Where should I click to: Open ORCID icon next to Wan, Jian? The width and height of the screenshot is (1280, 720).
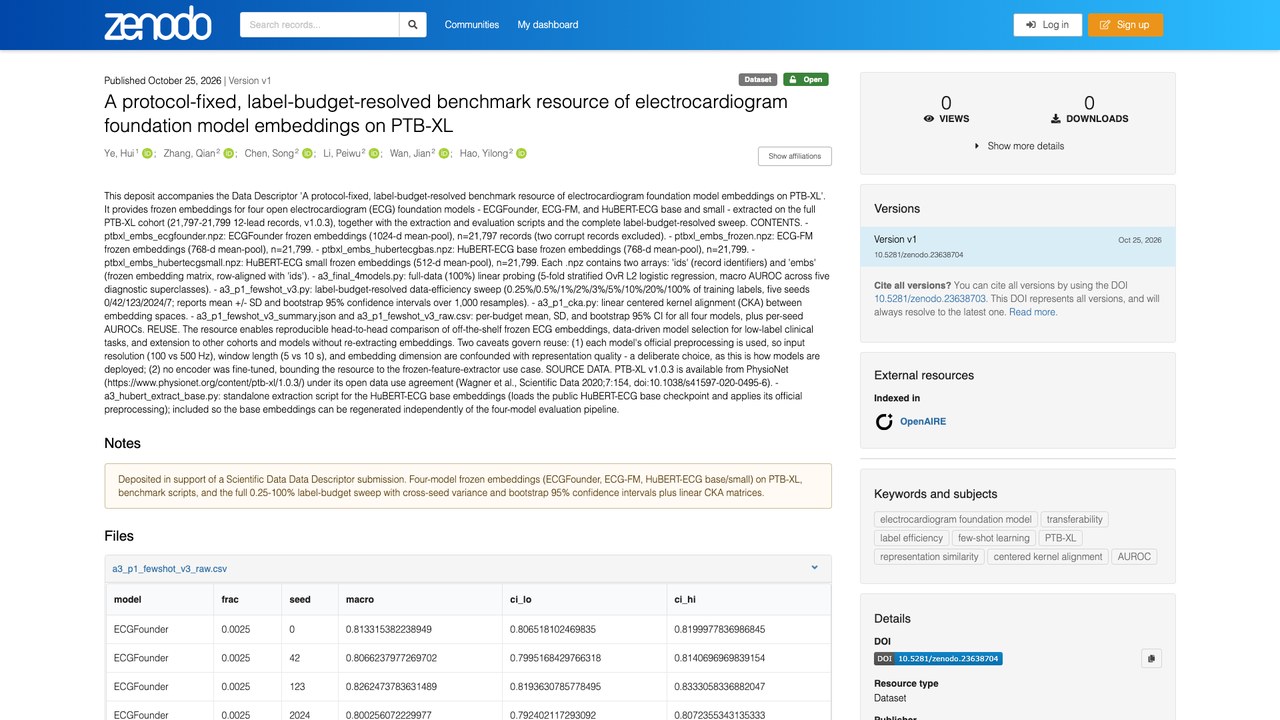pyautogui.click(x=444, y=154)
